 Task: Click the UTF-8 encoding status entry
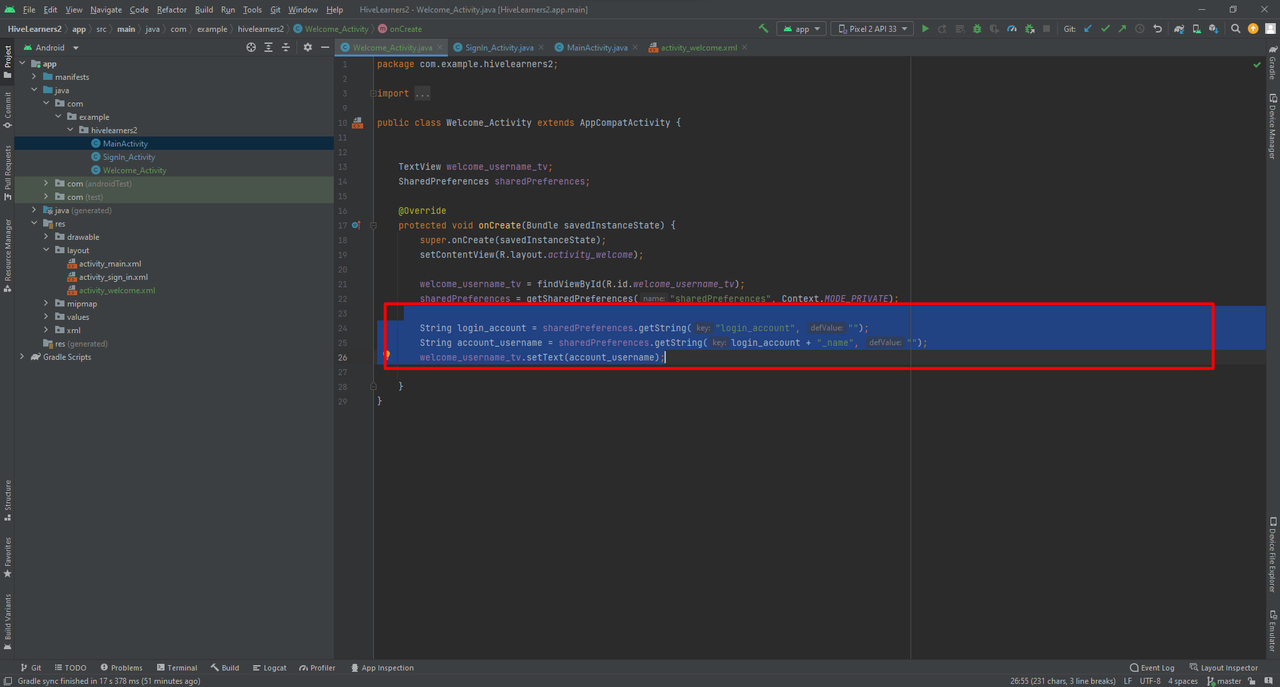coord(1150,681)
